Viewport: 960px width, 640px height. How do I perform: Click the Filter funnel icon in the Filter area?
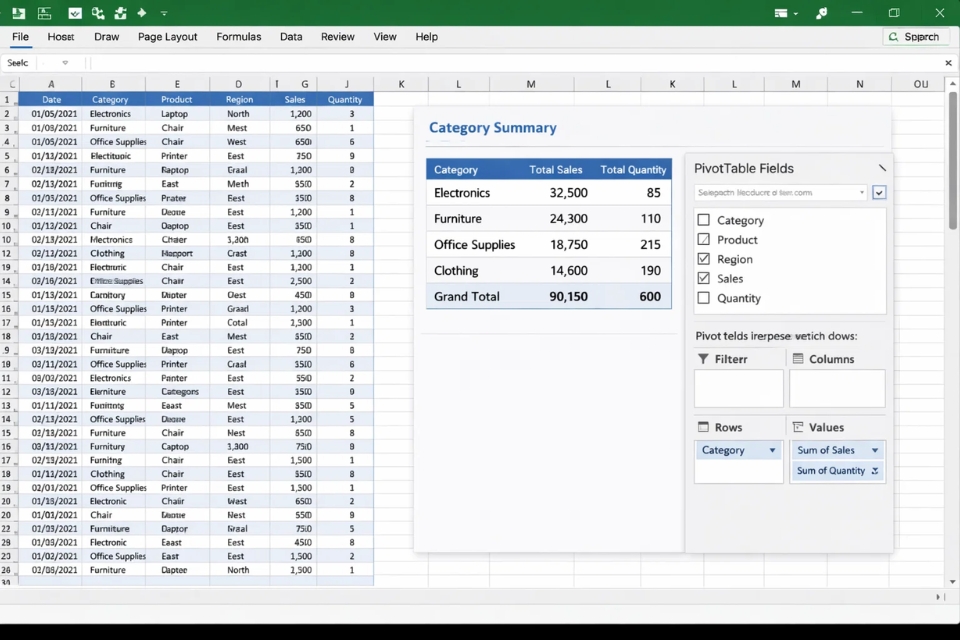click(706, 358)
